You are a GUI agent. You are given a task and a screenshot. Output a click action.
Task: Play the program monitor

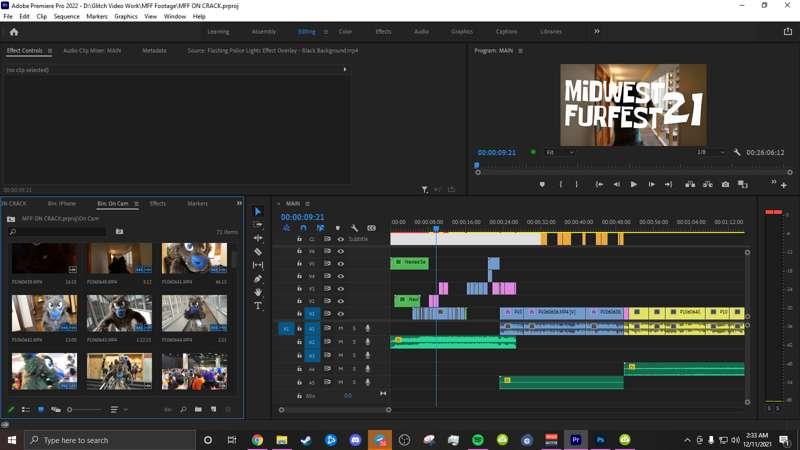[x=634, y=185]
